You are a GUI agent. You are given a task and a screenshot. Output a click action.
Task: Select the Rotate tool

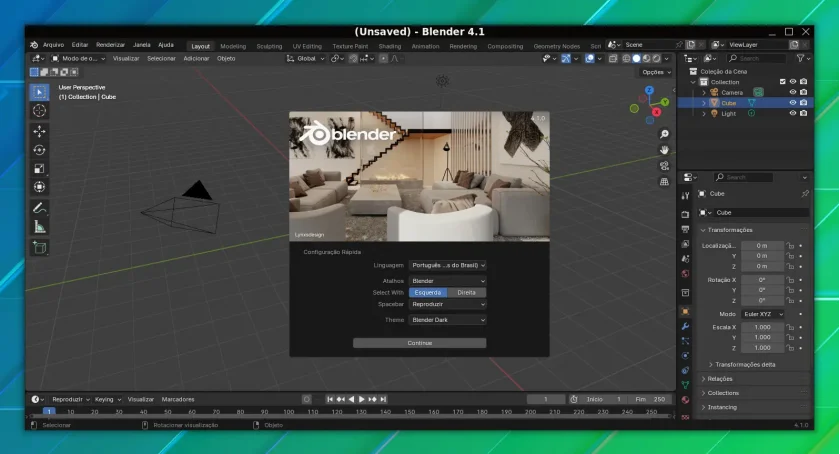39,150
